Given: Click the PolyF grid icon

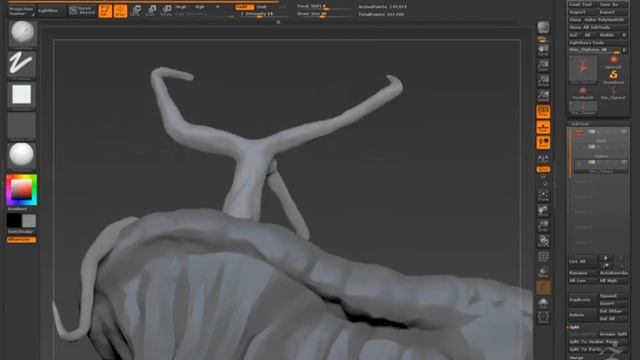Looking at the screenshot, I should point(543,257).
